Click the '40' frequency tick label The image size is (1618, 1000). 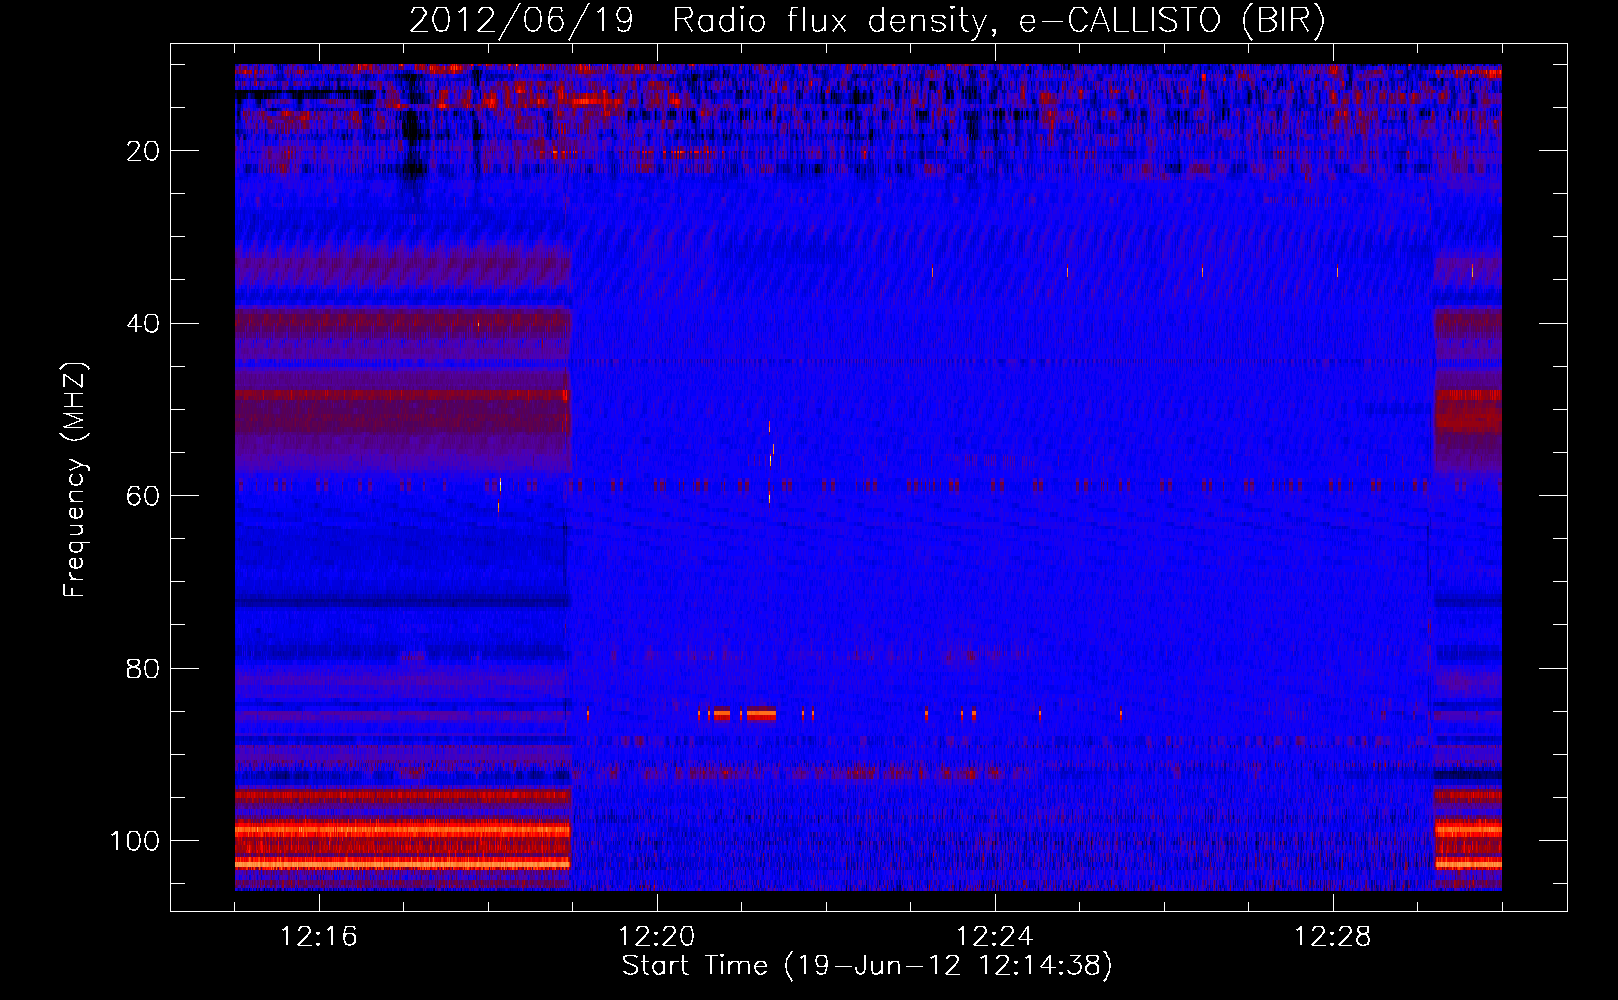[x=144, y=324]
